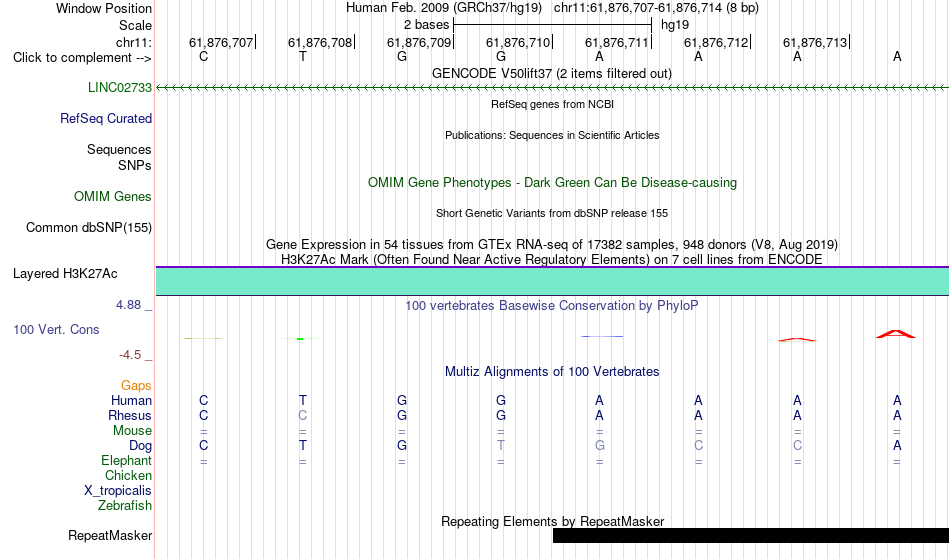This screenshot has height=559, width=950.
Task: Click the OMIM Gene Phenotypes green title
Action: click(553, 183)
